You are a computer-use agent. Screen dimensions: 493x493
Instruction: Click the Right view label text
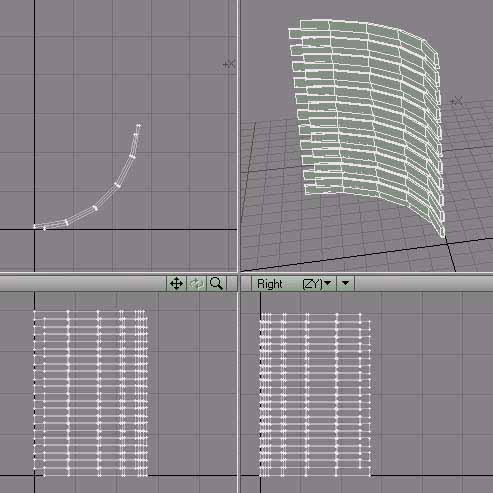point(270,284)
